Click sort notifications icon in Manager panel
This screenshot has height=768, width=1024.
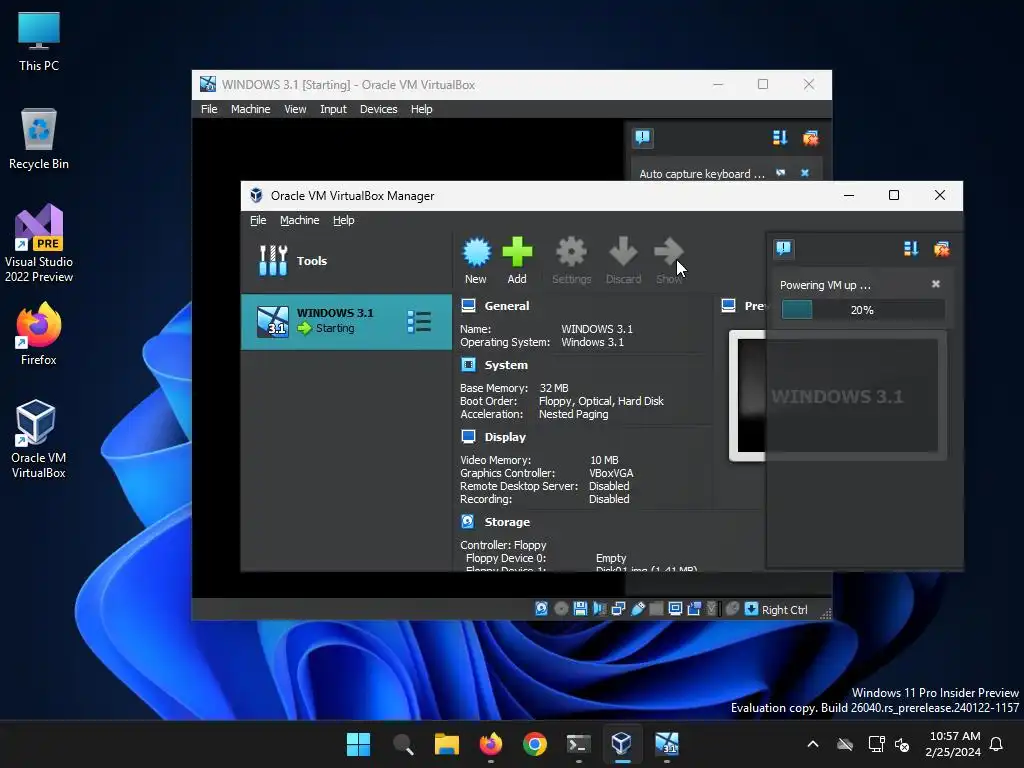pyautogui.click(x=910, y=248)
